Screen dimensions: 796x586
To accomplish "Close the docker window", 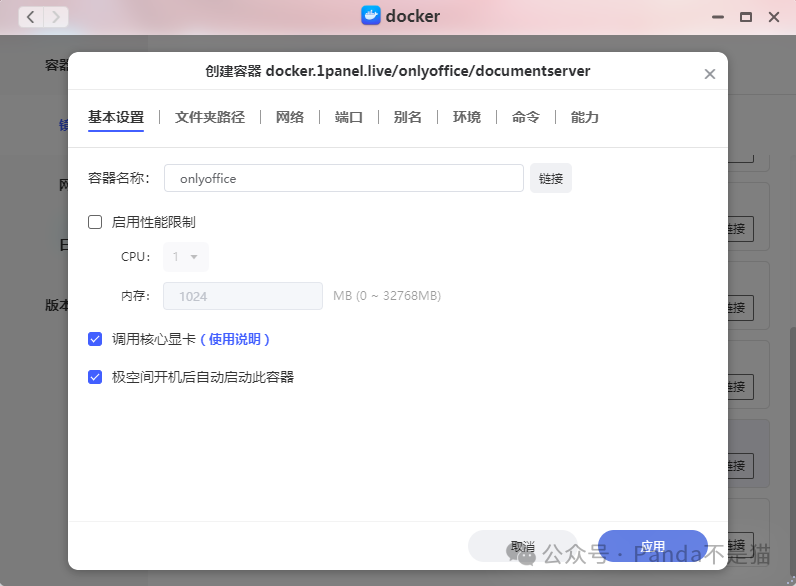I will point(774,17).
